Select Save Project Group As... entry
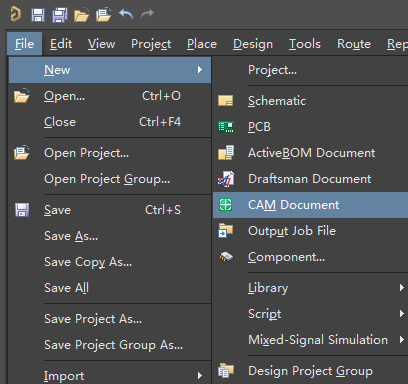408x384 pixels. 110,345
